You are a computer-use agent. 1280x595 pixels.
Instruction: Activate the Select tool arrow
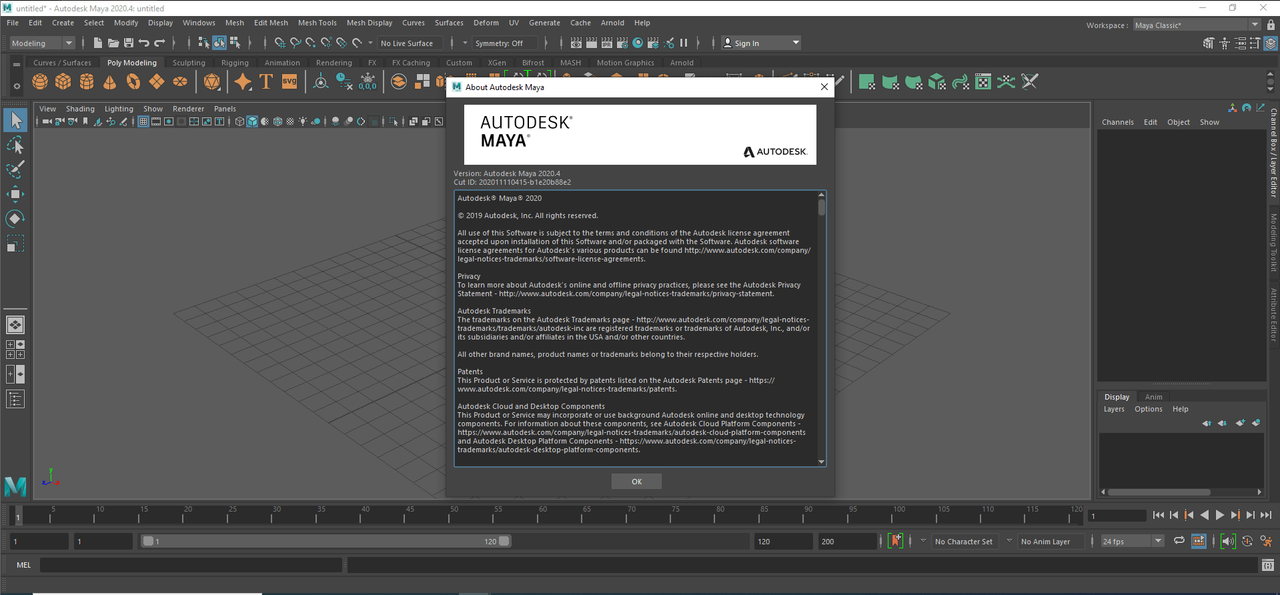coord(15,120)
